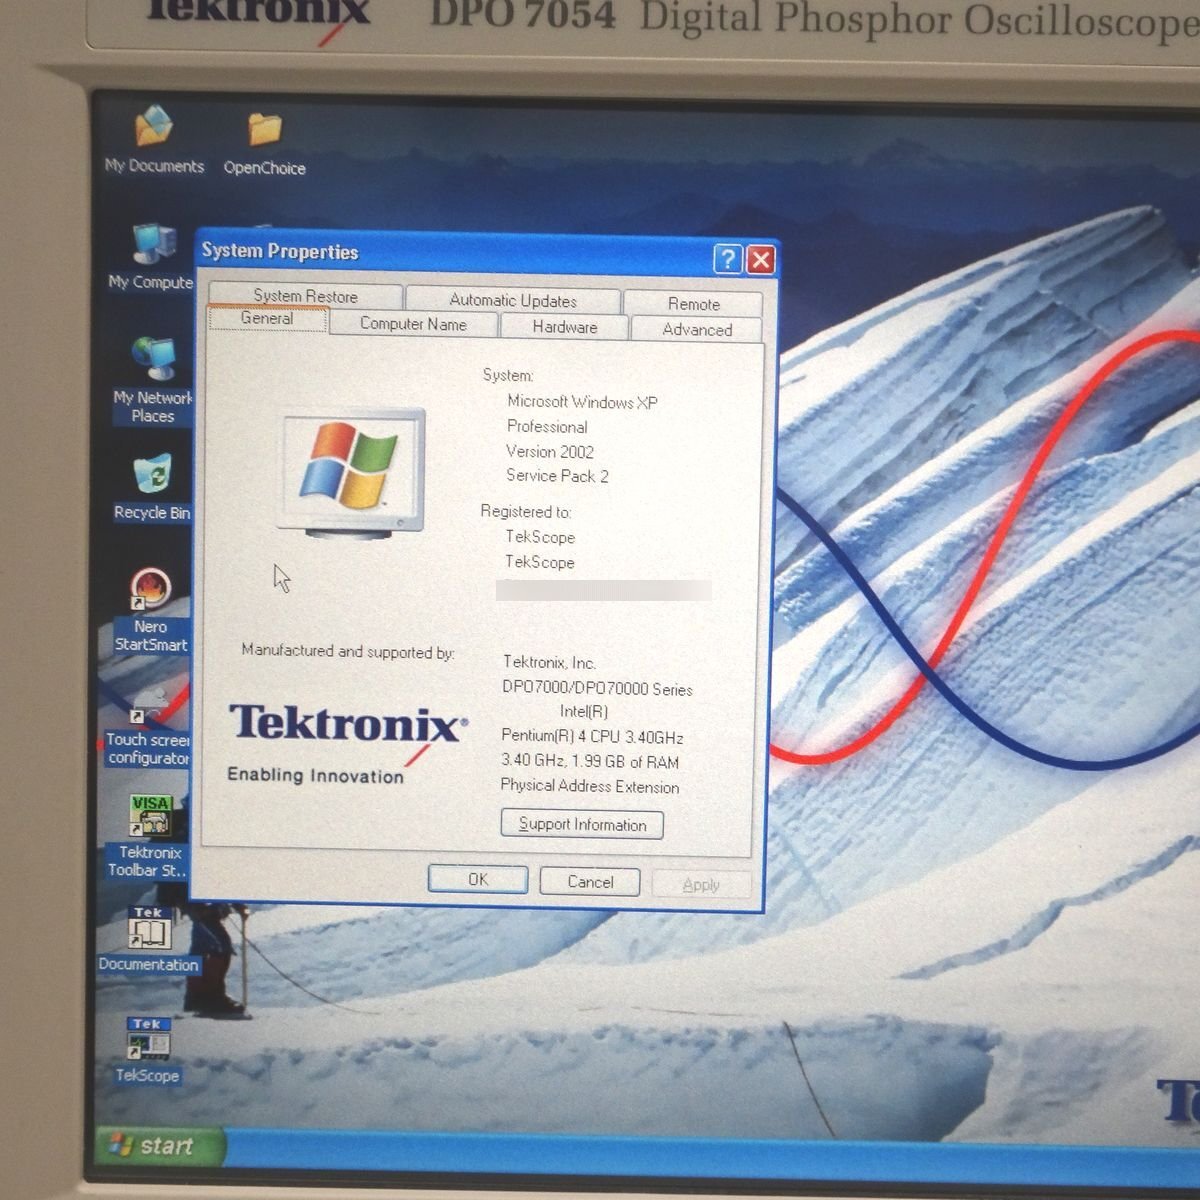Click the Support Information button
This screenshot has width=1200, height=1200.
(x=582, y=824)
